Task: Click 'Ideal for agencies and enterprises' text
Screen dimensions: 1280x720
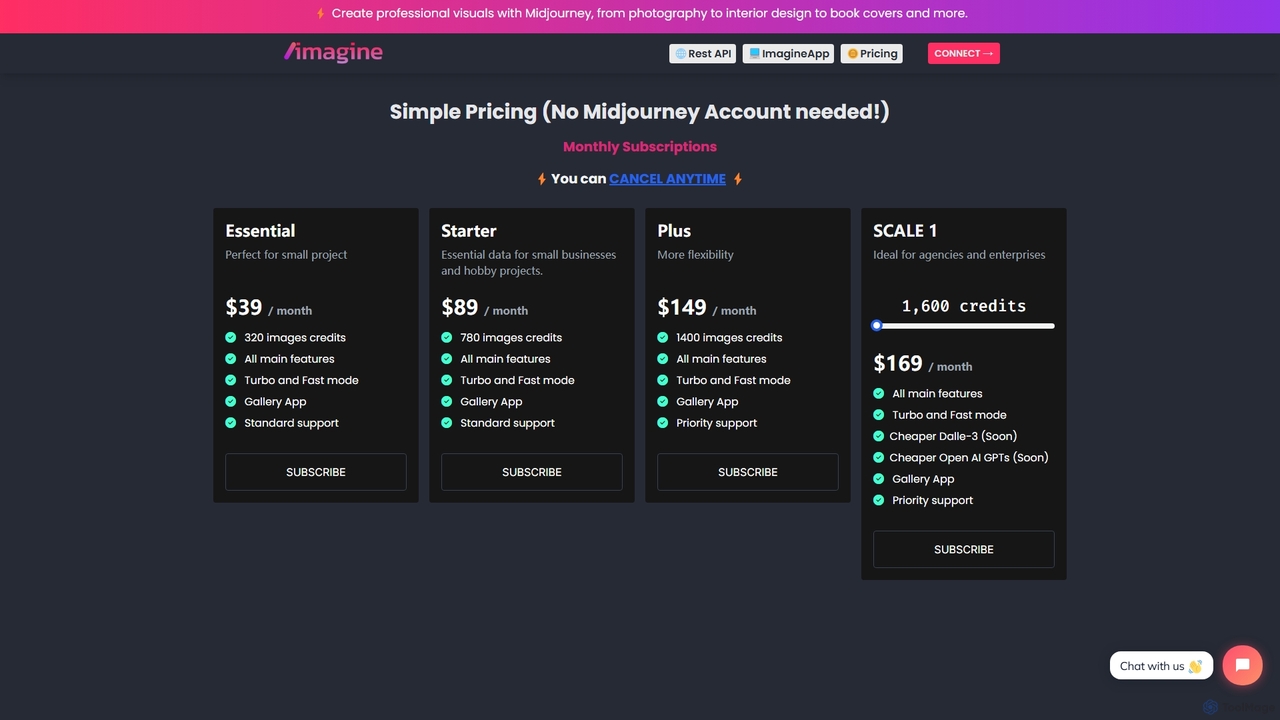Action: (x=959, y=255)
